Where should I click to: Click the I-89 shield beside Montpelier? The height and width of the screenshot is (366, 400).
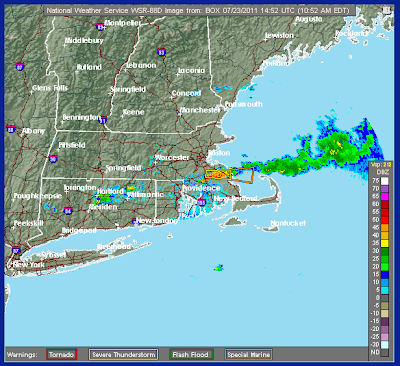click(100, 27)
